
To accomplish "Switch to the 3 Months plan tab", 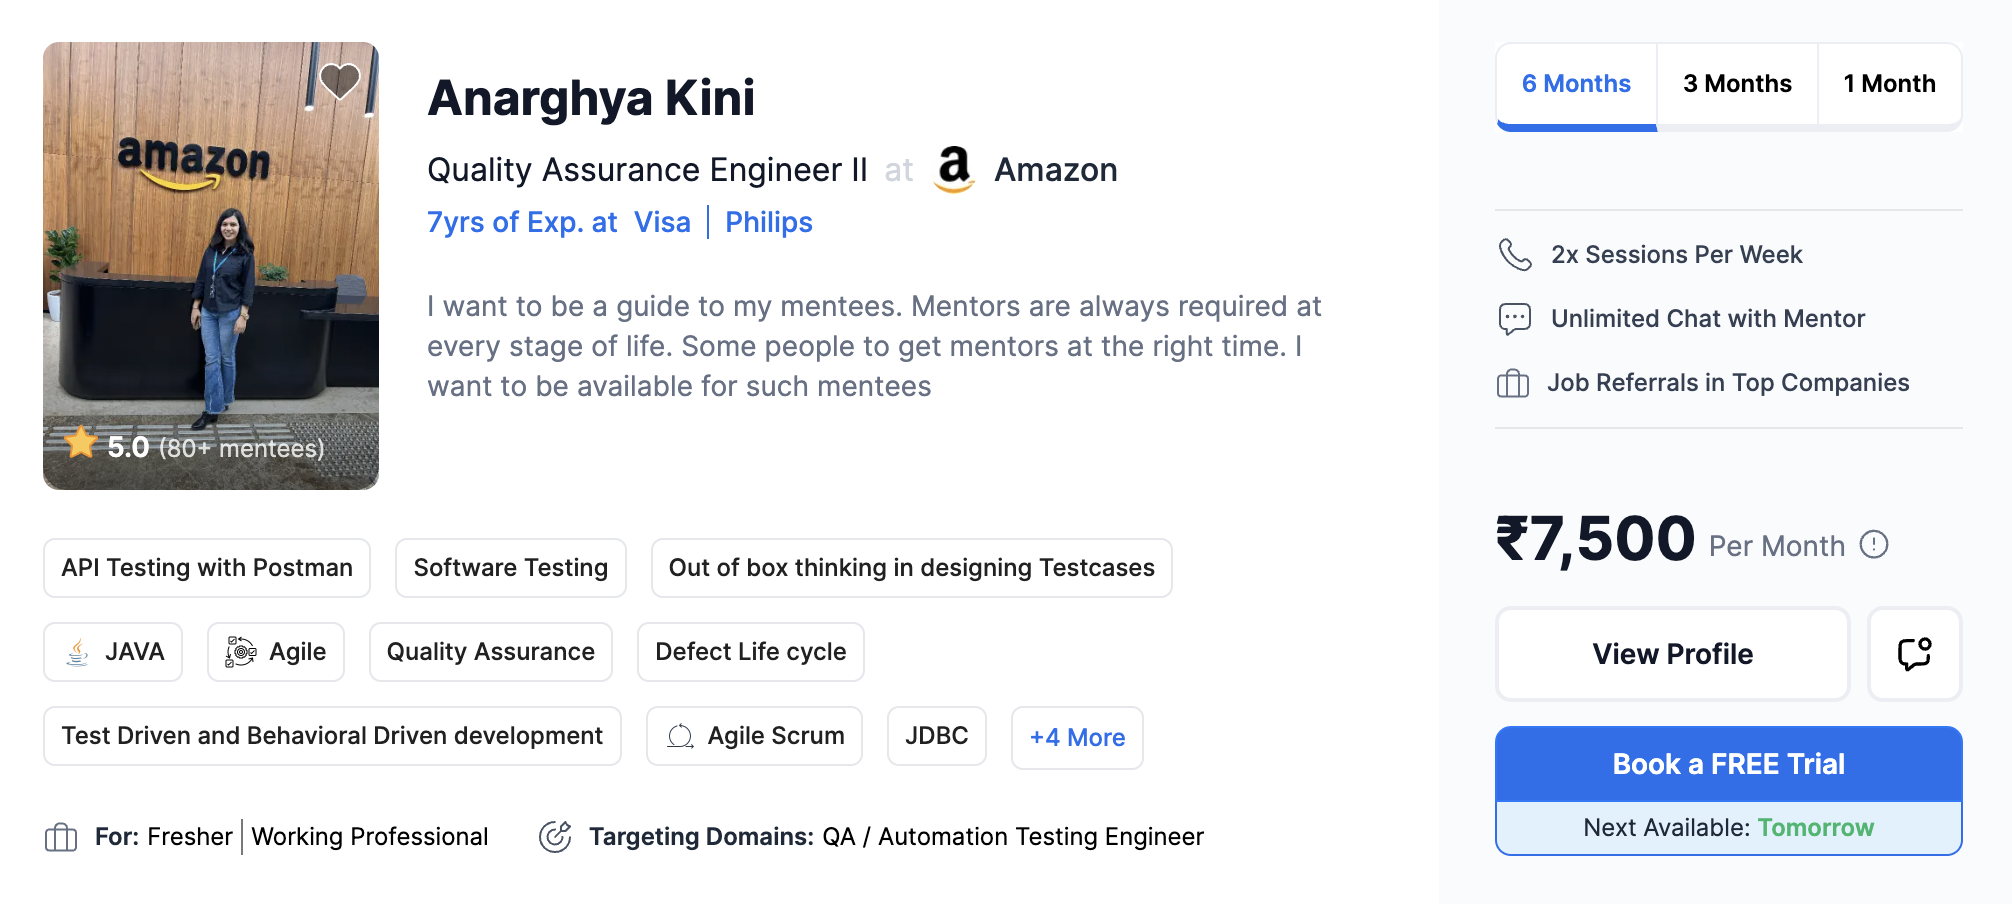I will [x=1737, y=84].
